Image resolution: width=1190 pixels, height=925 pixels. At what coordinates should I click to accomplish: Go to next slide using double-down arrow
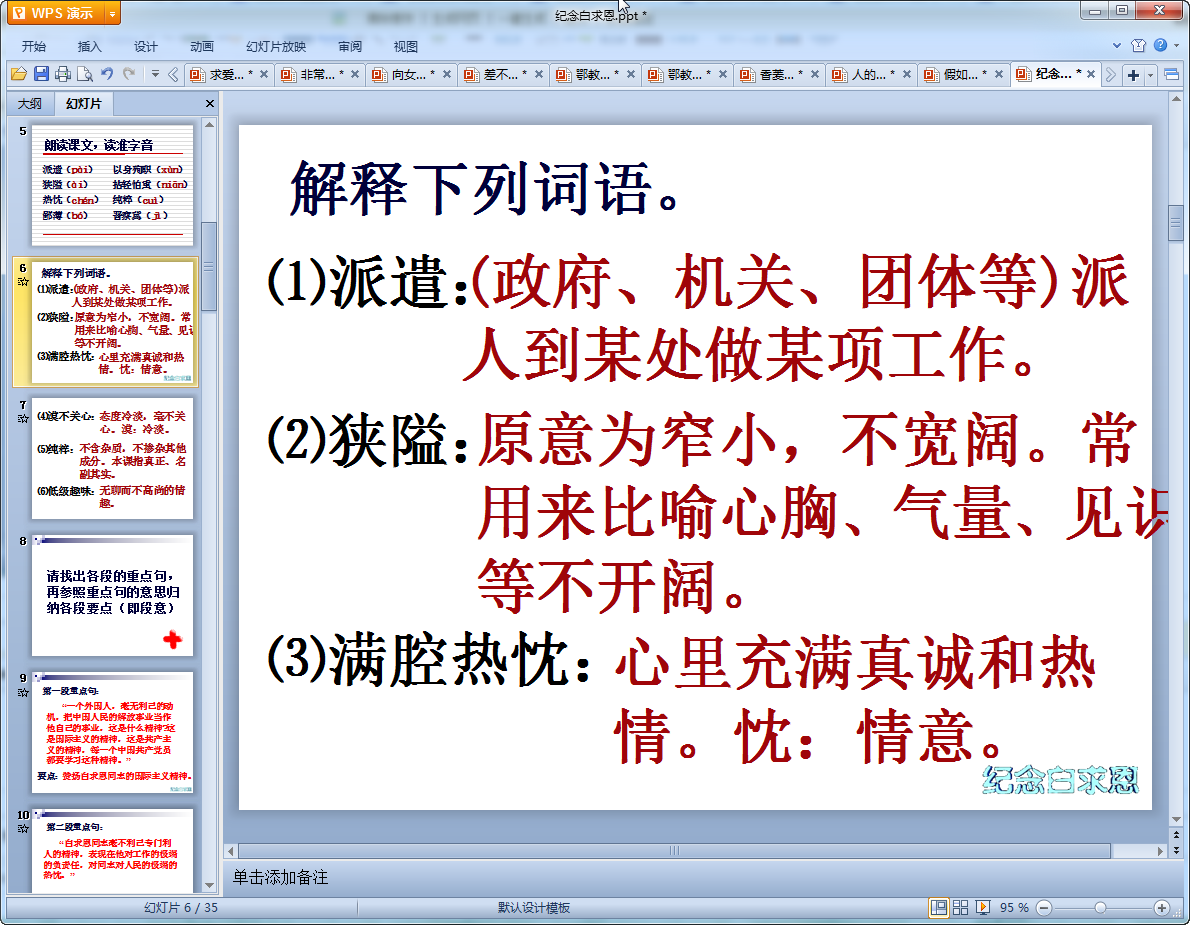pos(1176,851)
